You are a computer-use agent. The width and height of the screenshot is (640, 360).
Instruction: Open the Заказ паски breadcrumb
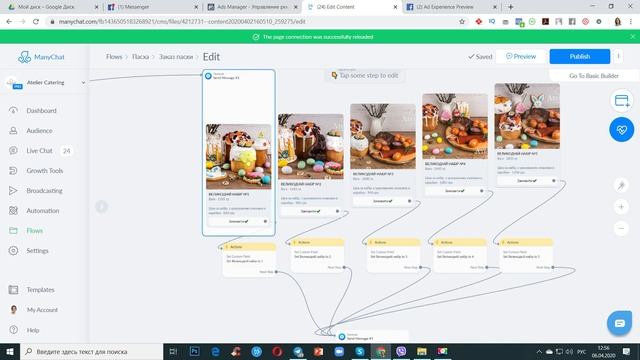pos(176,57)
